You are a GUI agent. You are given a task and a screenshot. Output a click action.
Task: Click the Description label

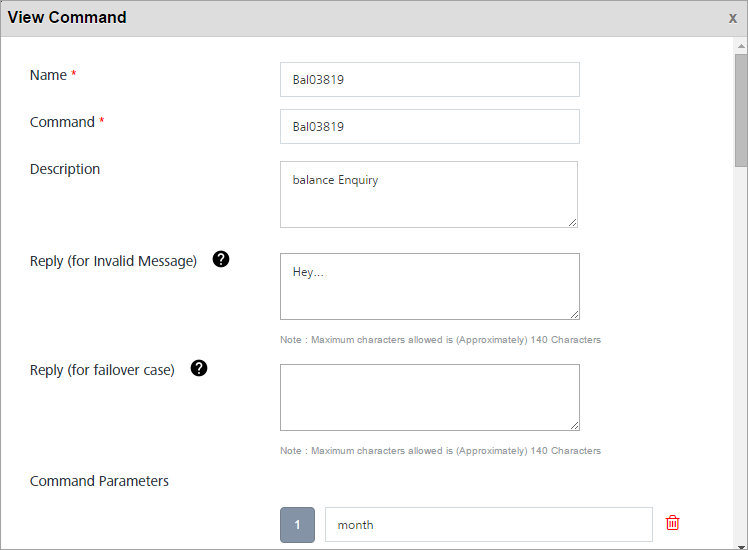pyautogui.click(x=65, y=169)
